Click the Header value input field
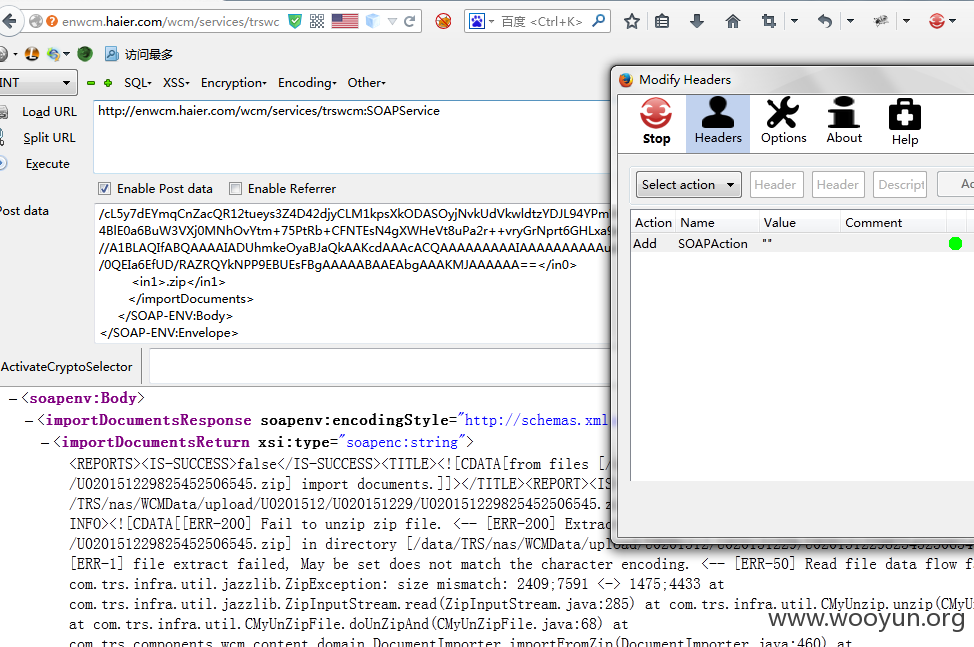 pyautogui.click(x=838, y=184)
